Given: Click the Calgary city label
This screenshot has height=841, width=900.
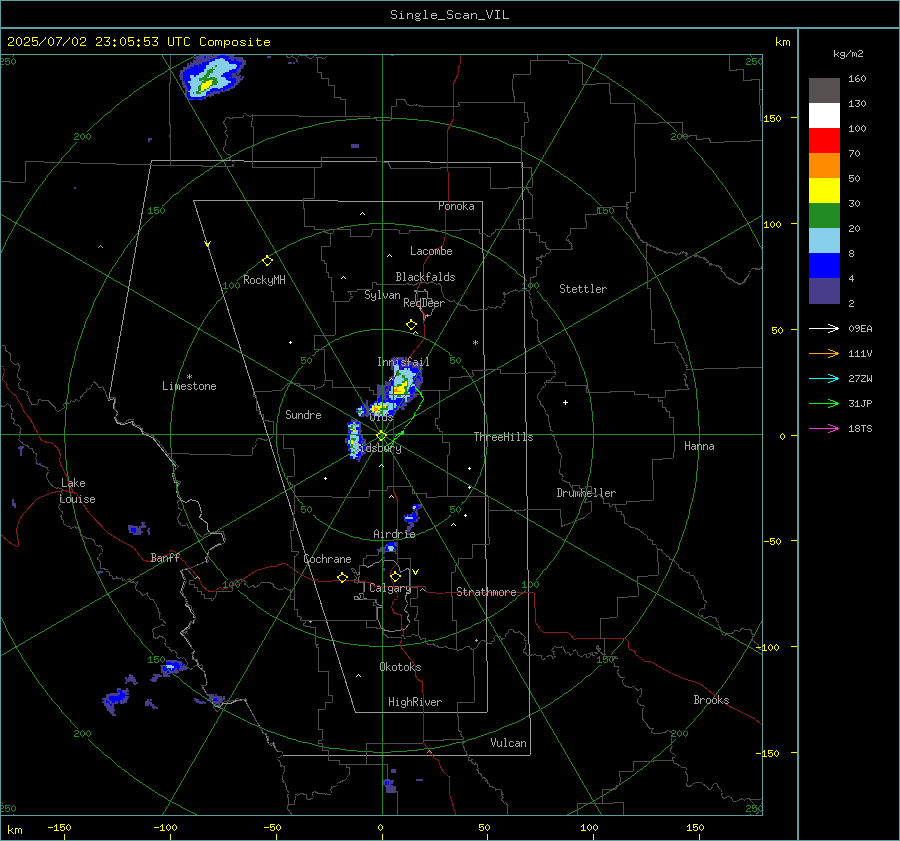Looking at the screenshot, I should point(390,588).
